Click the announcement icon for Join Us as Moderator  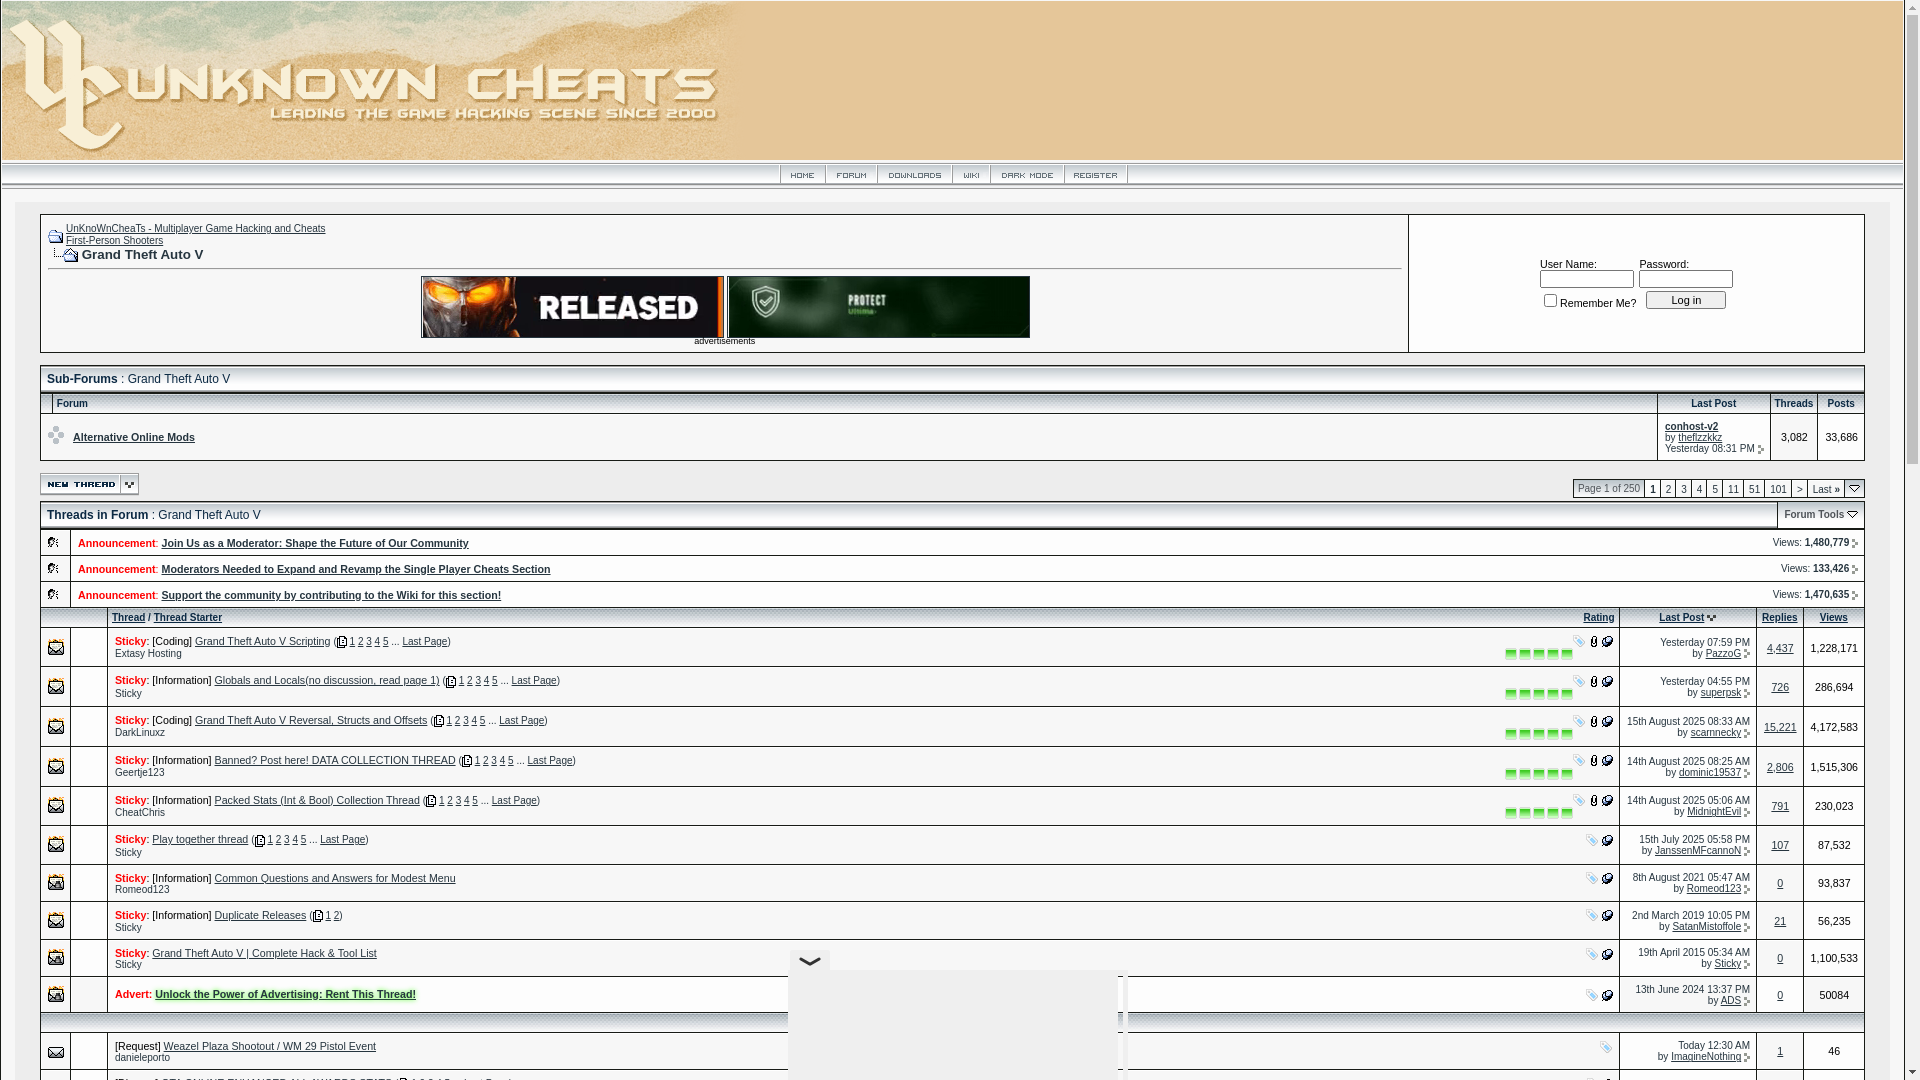click(x=54, y=542)
